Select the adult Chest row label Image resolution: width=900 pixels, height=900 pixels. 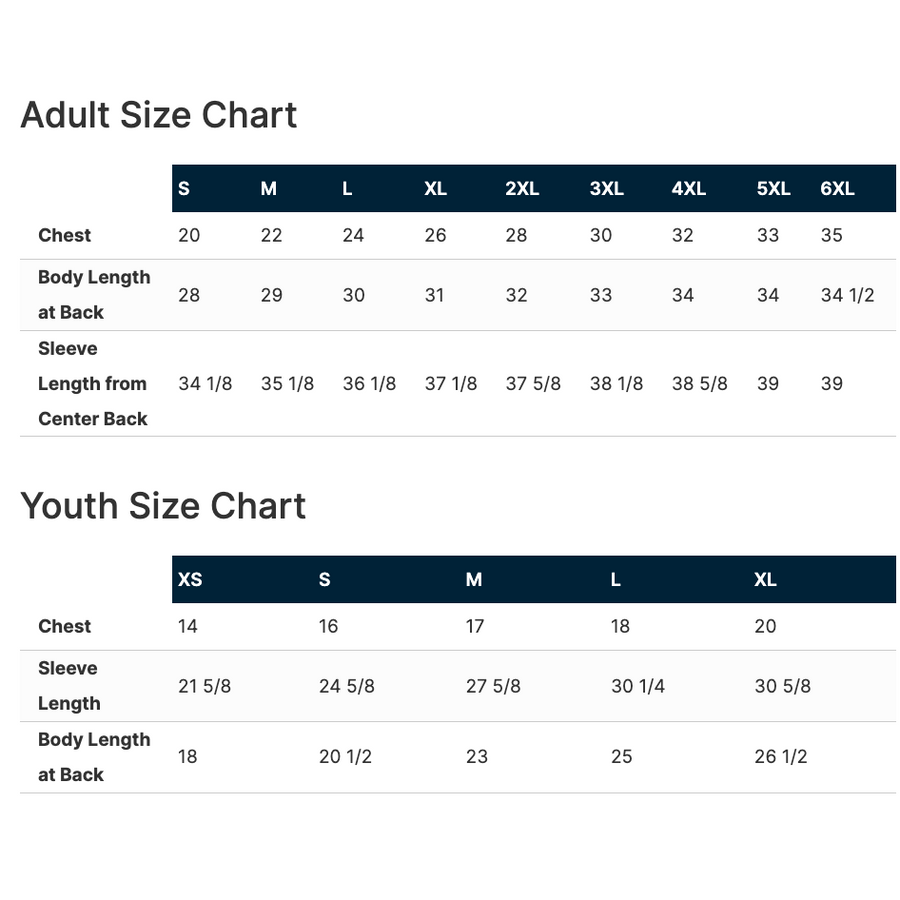[65, 235]
